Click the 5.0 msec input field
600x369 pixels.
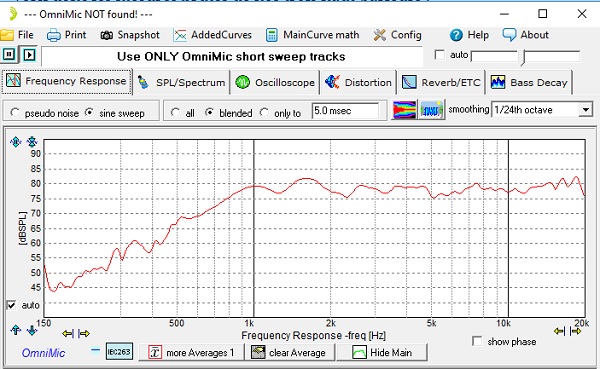click(x=346, y=111)
